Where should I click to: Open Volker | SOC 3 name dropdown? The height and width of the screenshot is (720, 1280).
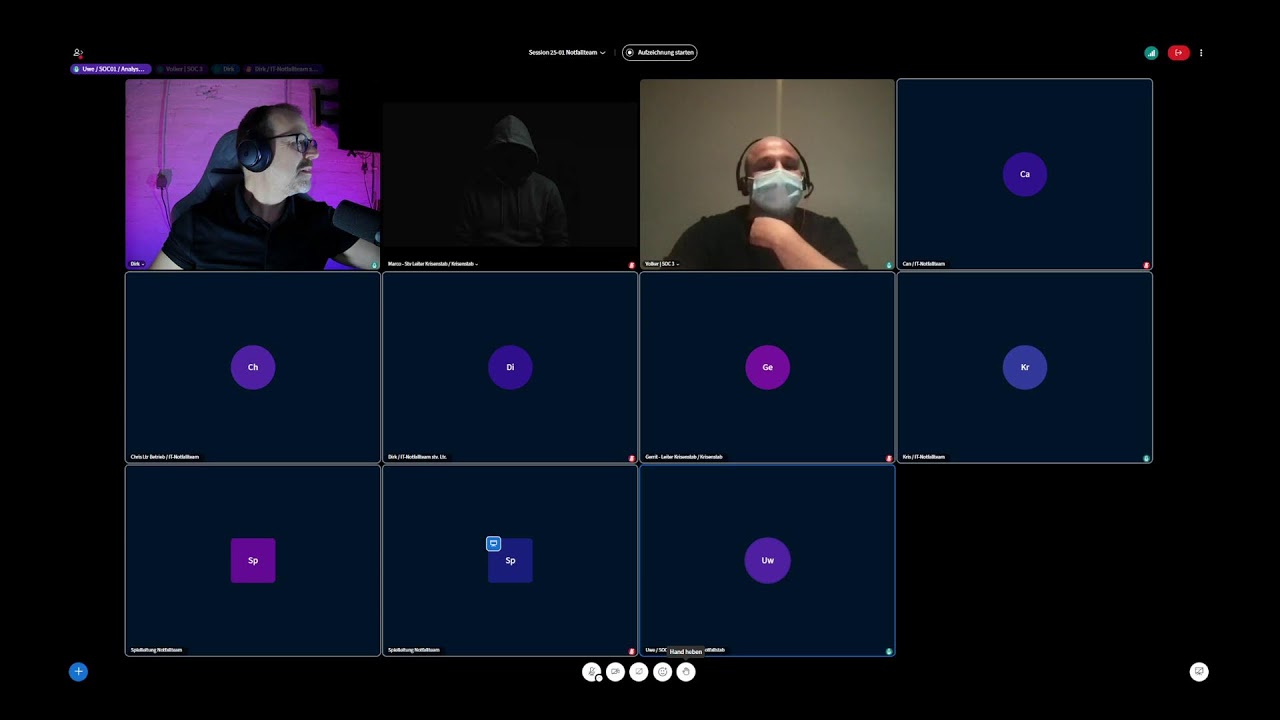(x=662, y=264)
